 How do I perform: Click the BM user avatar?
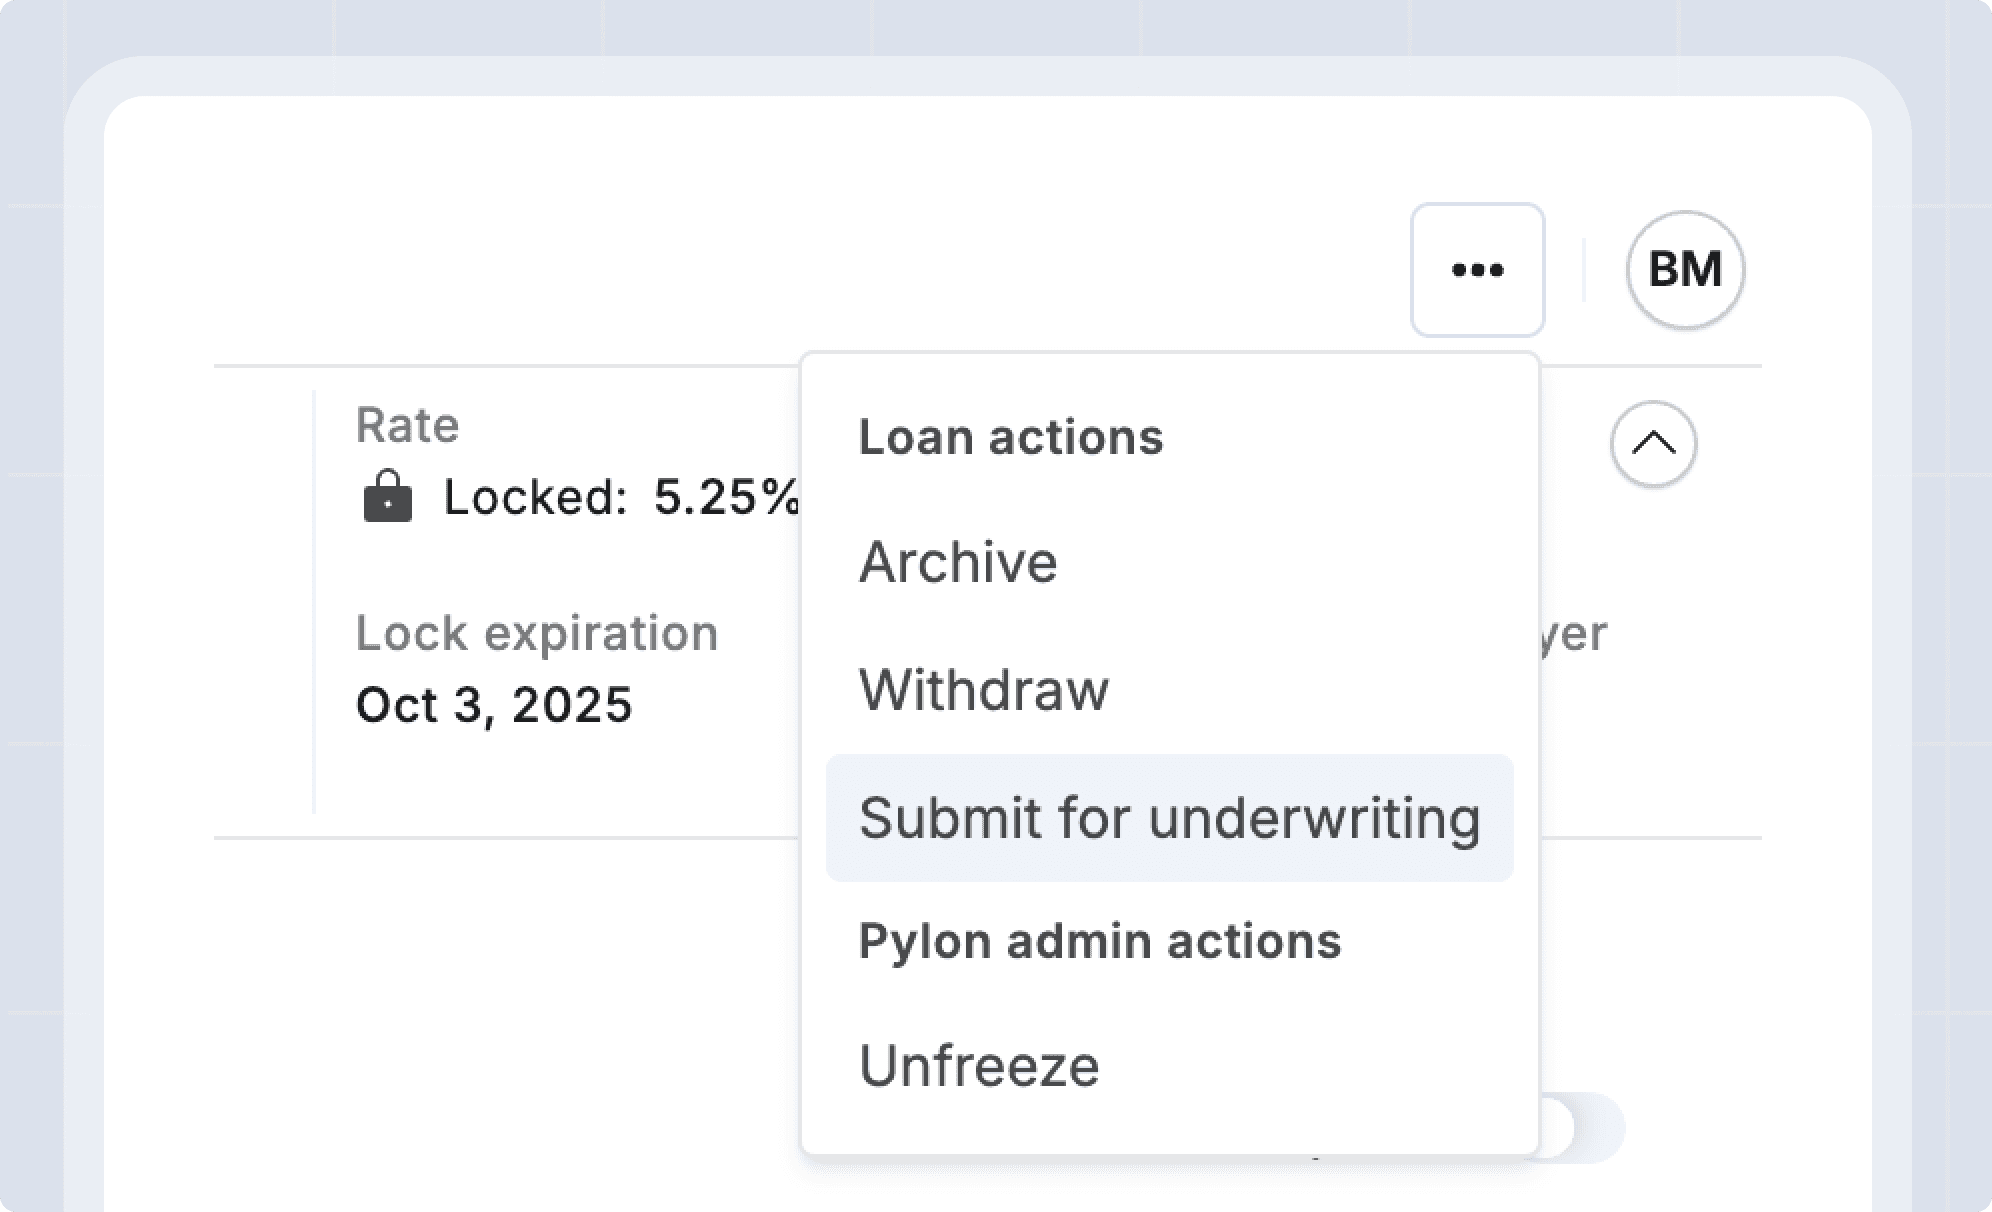(x=1685, y=270)
